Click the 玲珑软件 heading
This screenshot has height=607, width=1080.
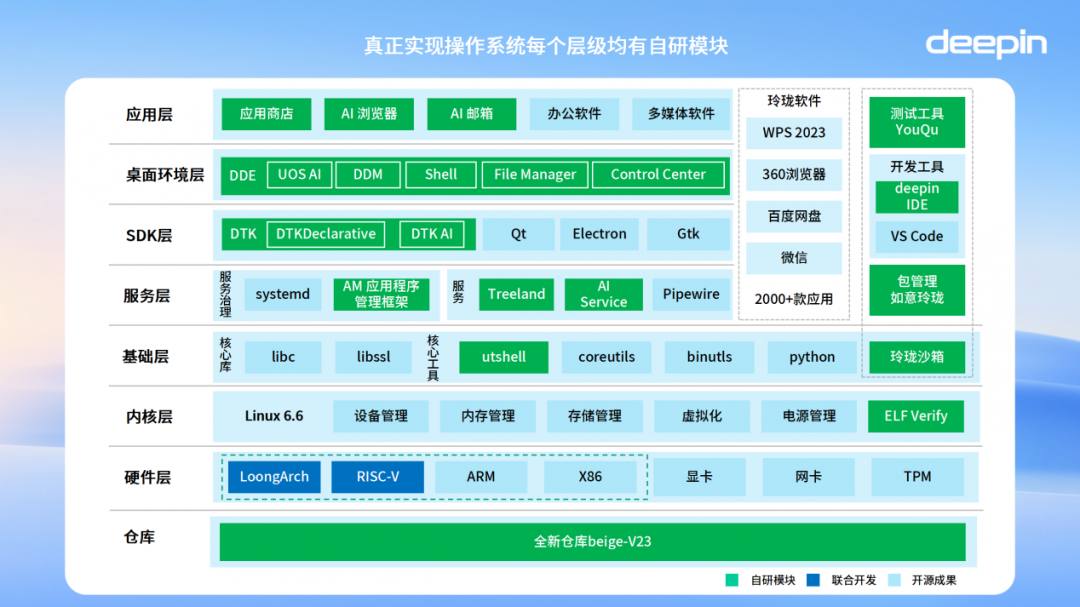[x=793, y=101]
